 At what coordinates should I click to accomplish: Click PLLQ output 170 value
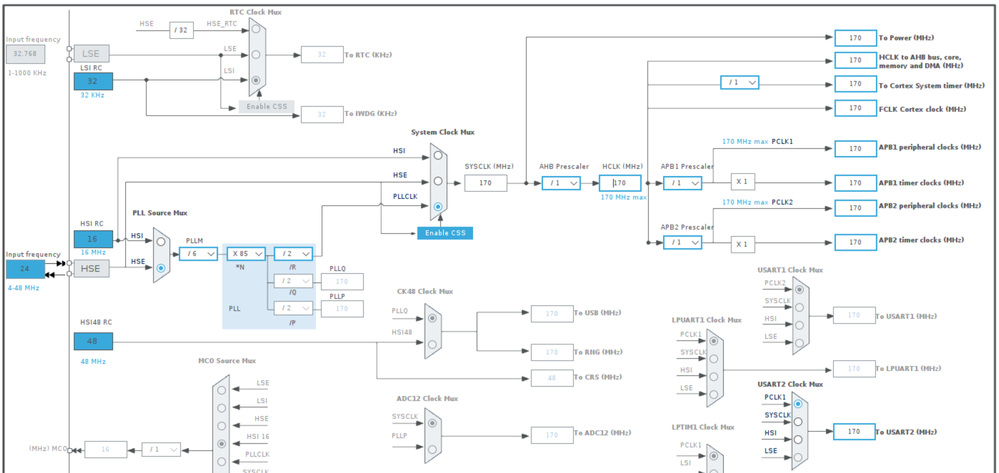tap(342, 281)
